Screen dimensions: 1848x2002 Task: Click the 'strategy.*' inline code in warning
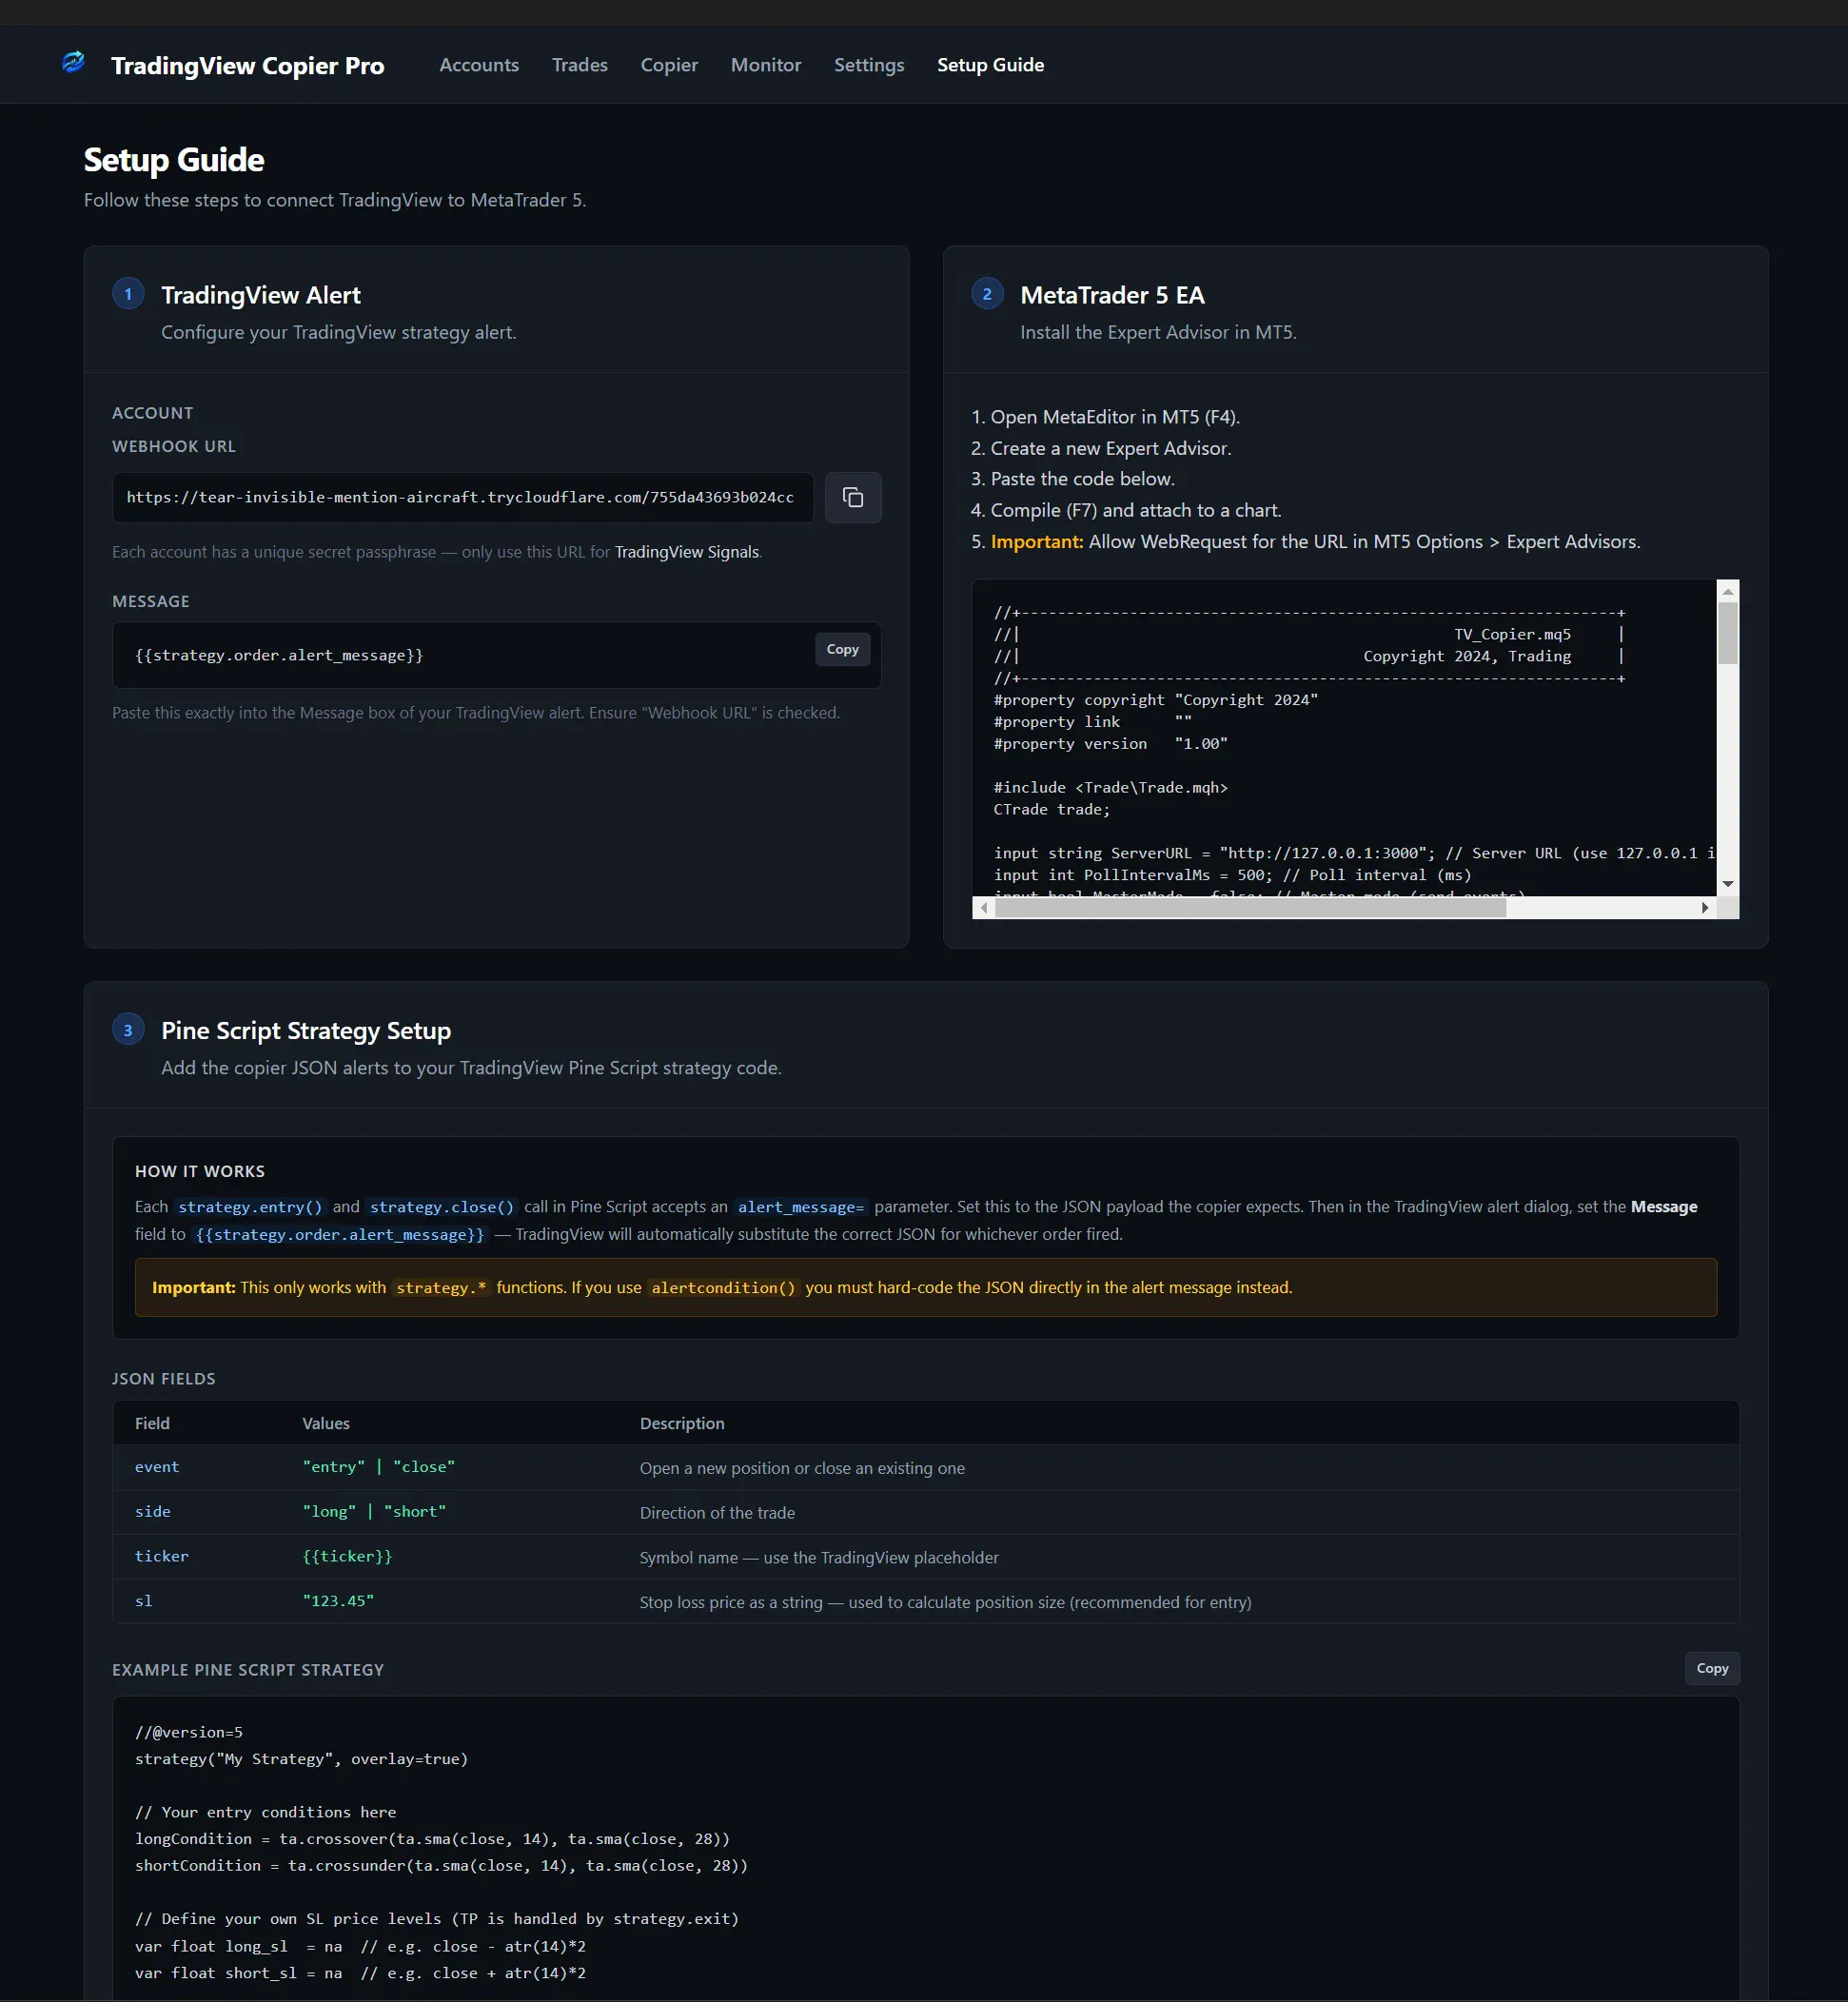[x=440, y=1288]
